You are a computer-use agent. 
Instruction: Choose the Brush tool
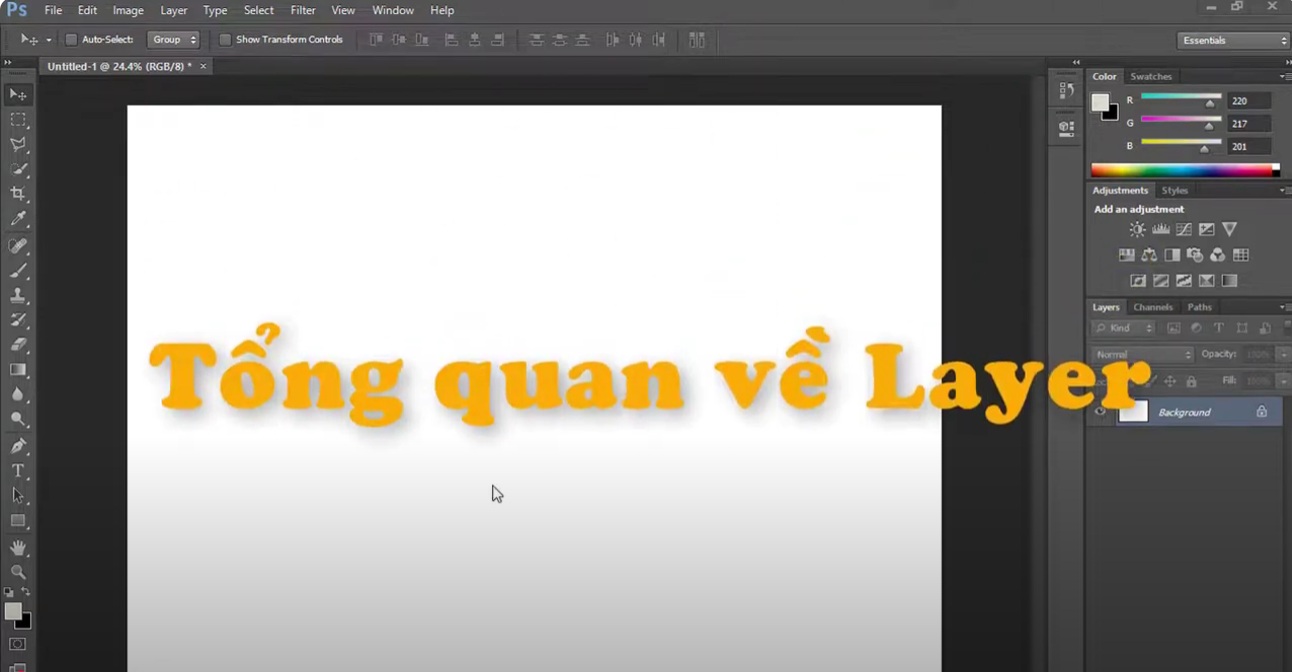click(18, 271)
